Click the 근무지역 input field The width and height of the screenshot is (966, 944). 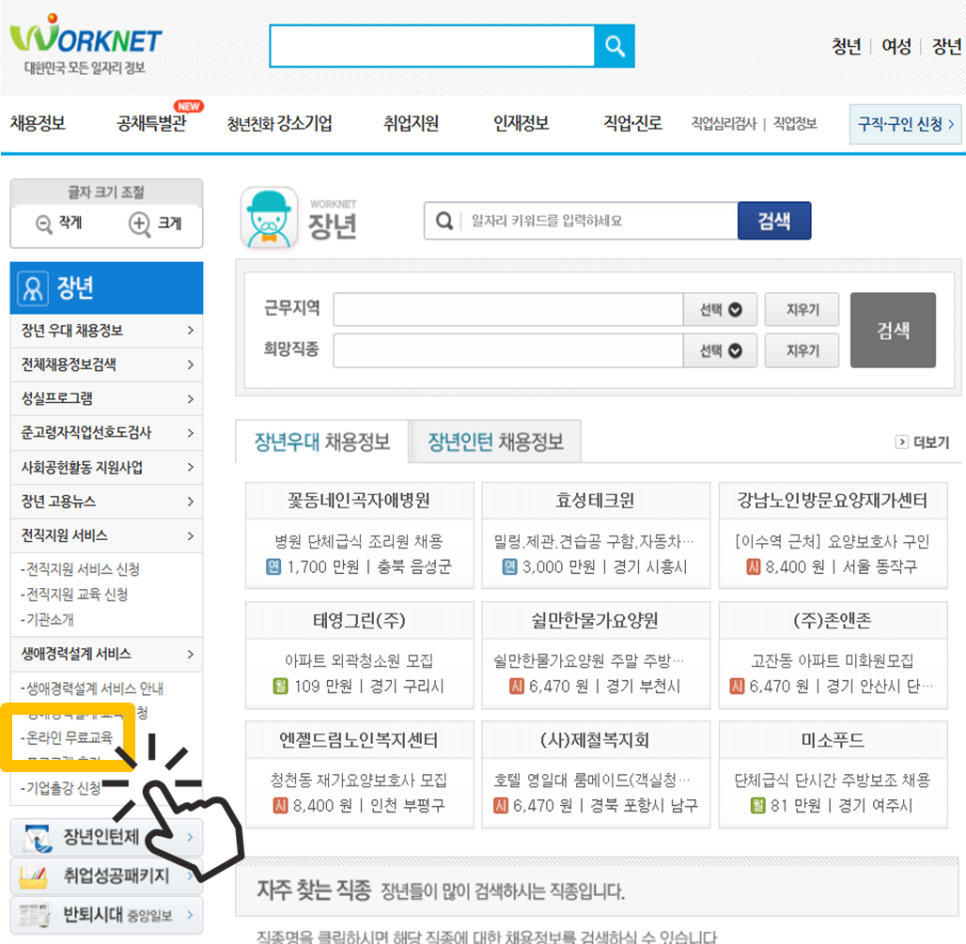[508, 309]
